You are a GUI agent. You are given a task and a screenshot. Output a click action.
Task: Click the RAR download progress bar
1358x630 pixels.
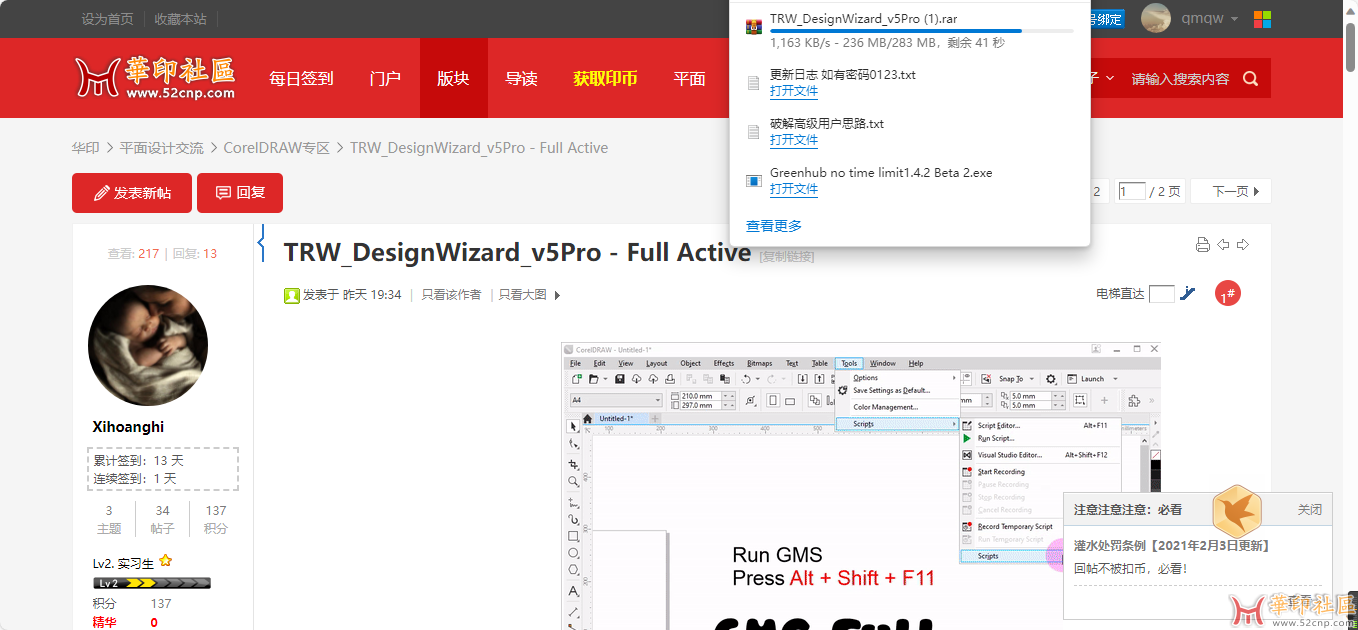pyautogui.click(x=922, y=31)
